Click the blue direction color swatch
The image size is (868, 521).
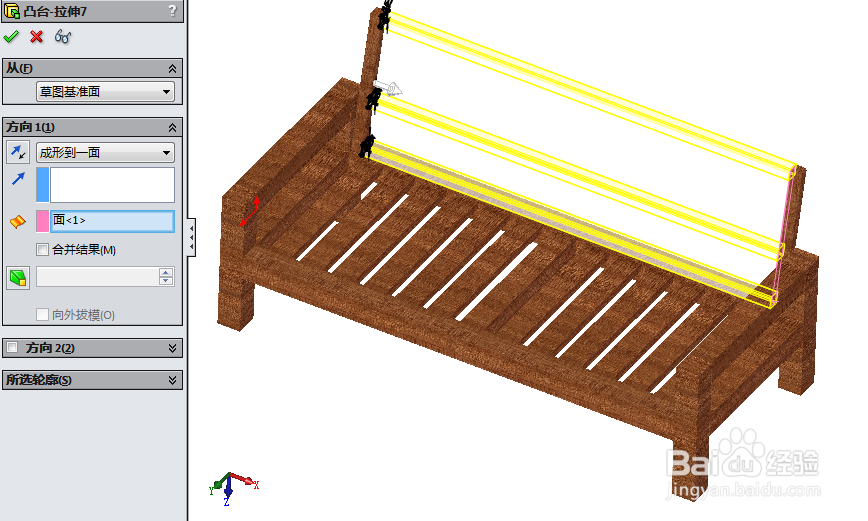point(43,185)
